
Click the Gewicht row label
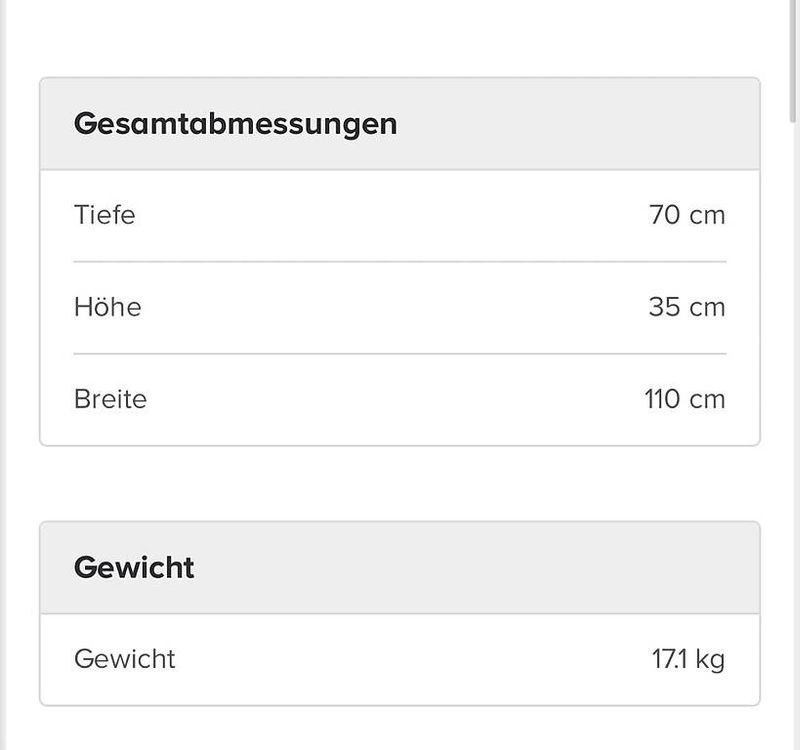tap(124, 659)
